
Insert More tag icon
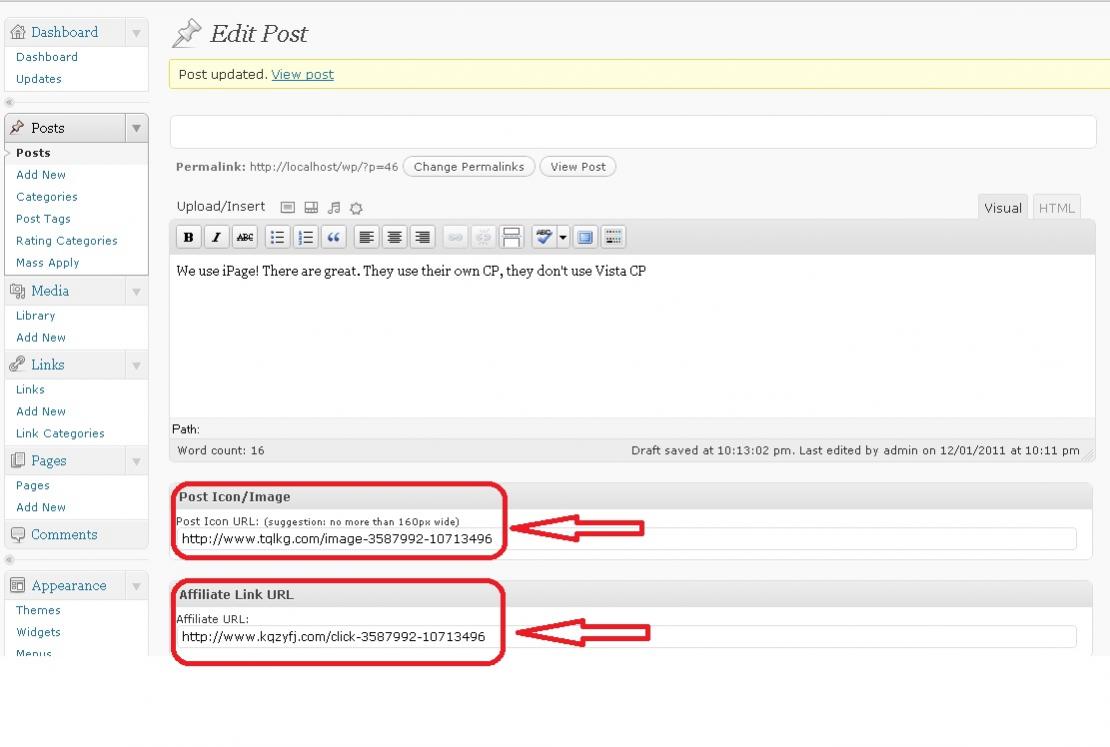click(x=511, y=237)
